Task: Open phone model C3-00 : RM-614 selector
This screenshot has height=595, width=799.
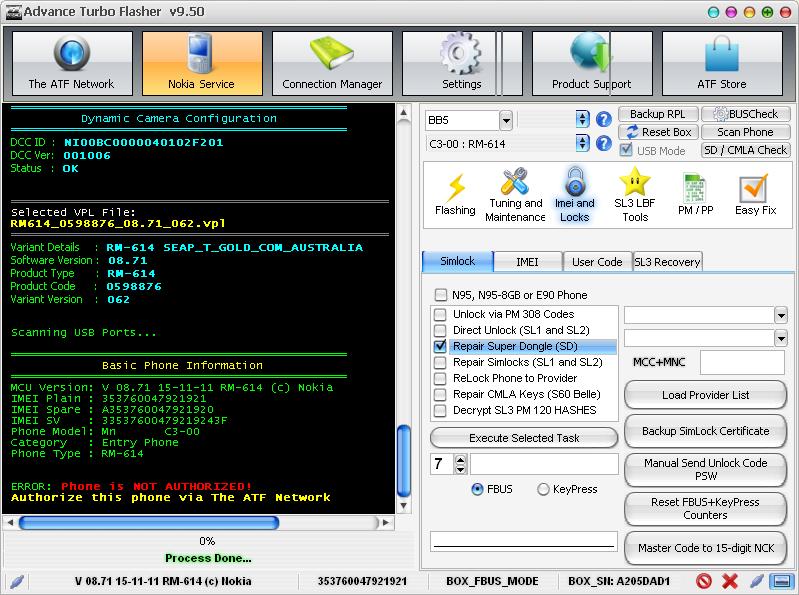Action: [582, 144]
